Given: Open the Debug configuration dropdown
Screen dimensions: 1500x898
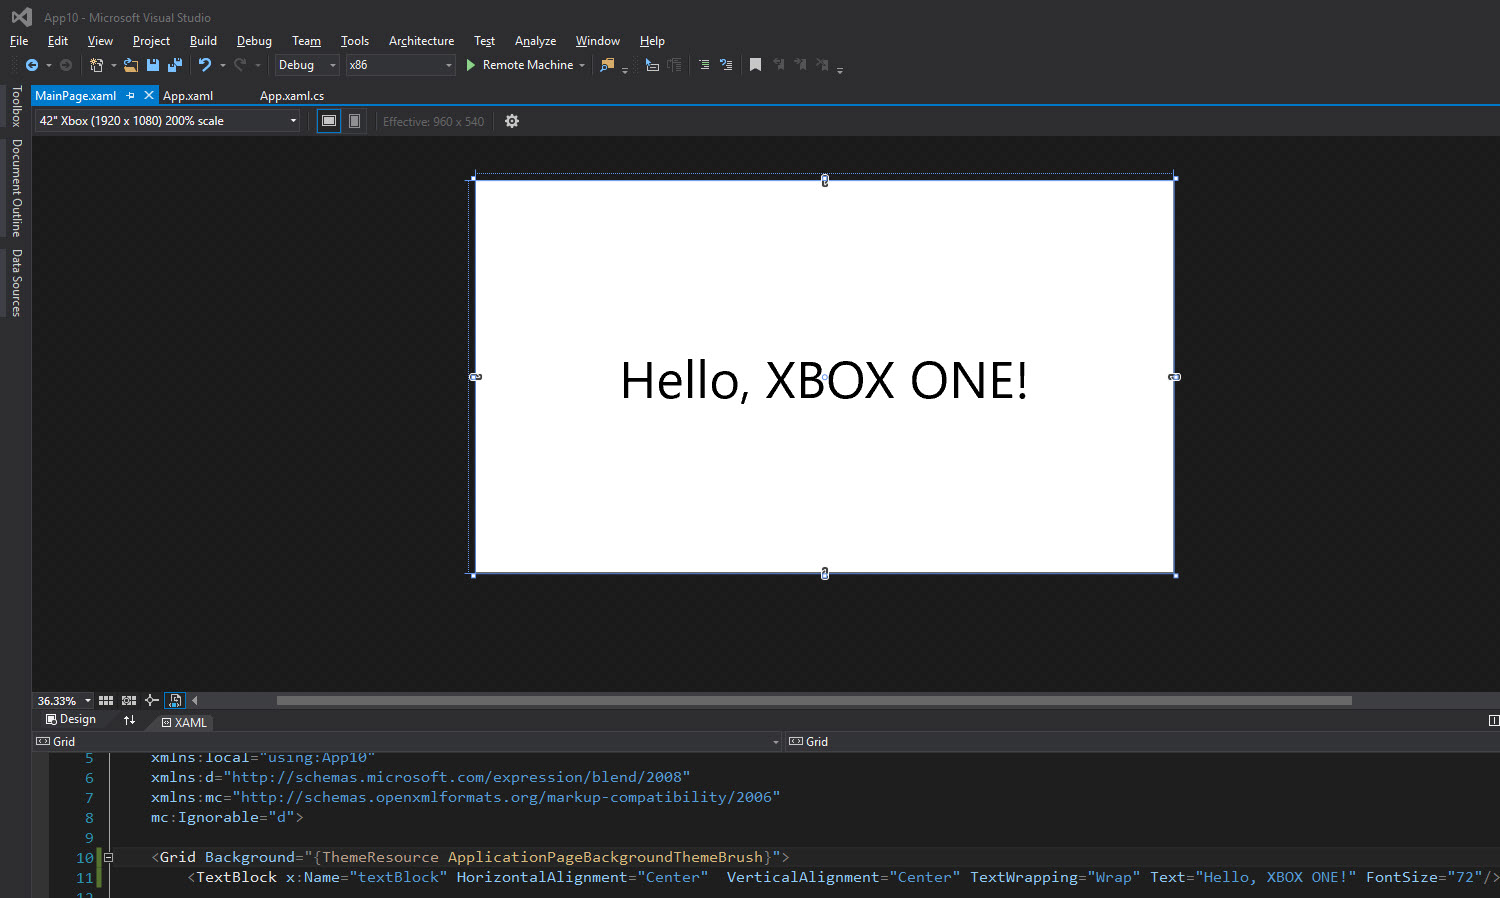Looking at the screenshot, I should coord(308,65).
